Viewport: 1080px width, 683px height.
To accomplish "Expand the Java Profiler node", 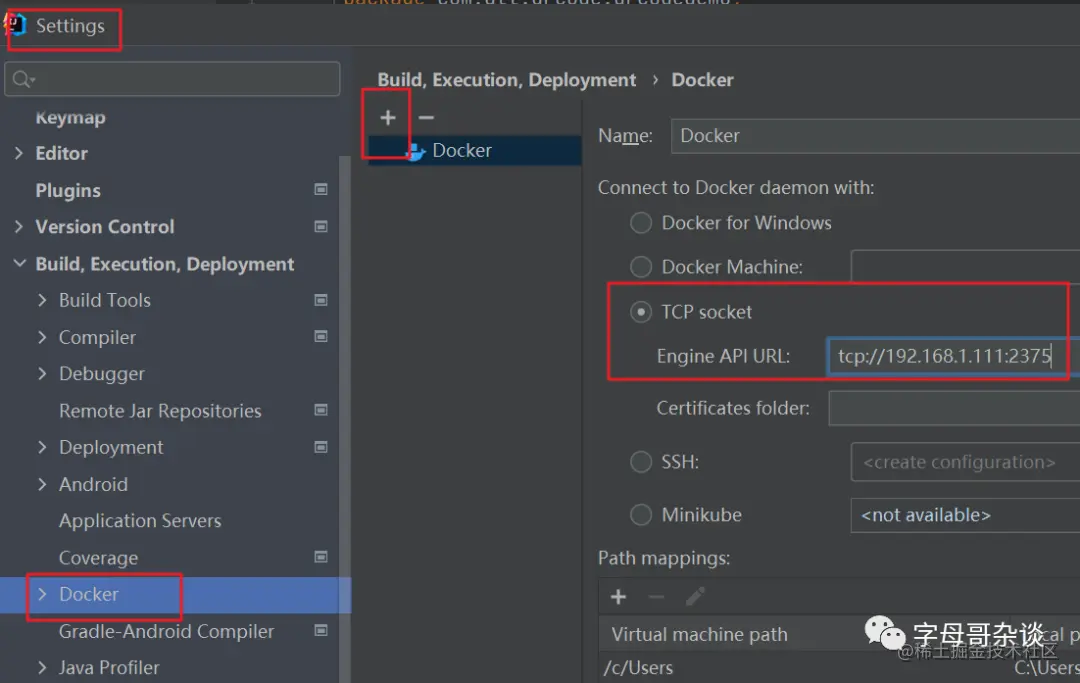I will (43, 668).
